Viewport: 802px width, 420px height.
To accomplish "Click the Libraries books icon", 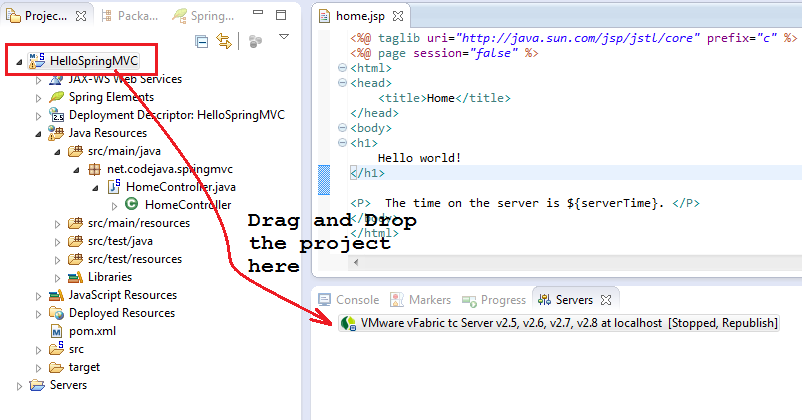I will (x=75, y=277).
